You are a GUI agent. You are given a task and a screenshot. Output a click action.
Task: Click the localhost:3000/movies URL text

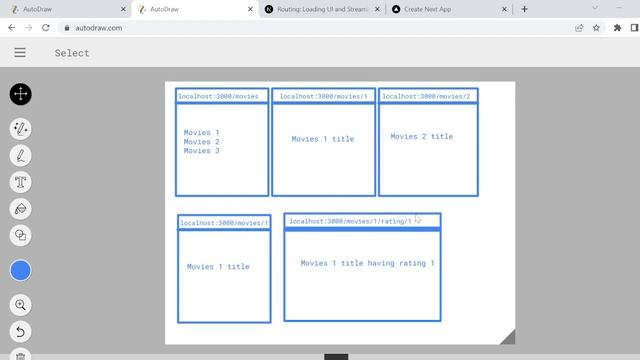coord(218,96)
